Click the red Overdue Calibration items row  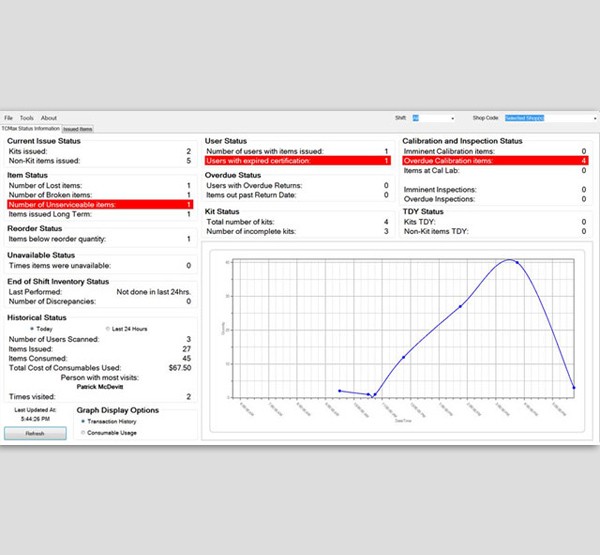pyautogui.click(x=494, y=160)
